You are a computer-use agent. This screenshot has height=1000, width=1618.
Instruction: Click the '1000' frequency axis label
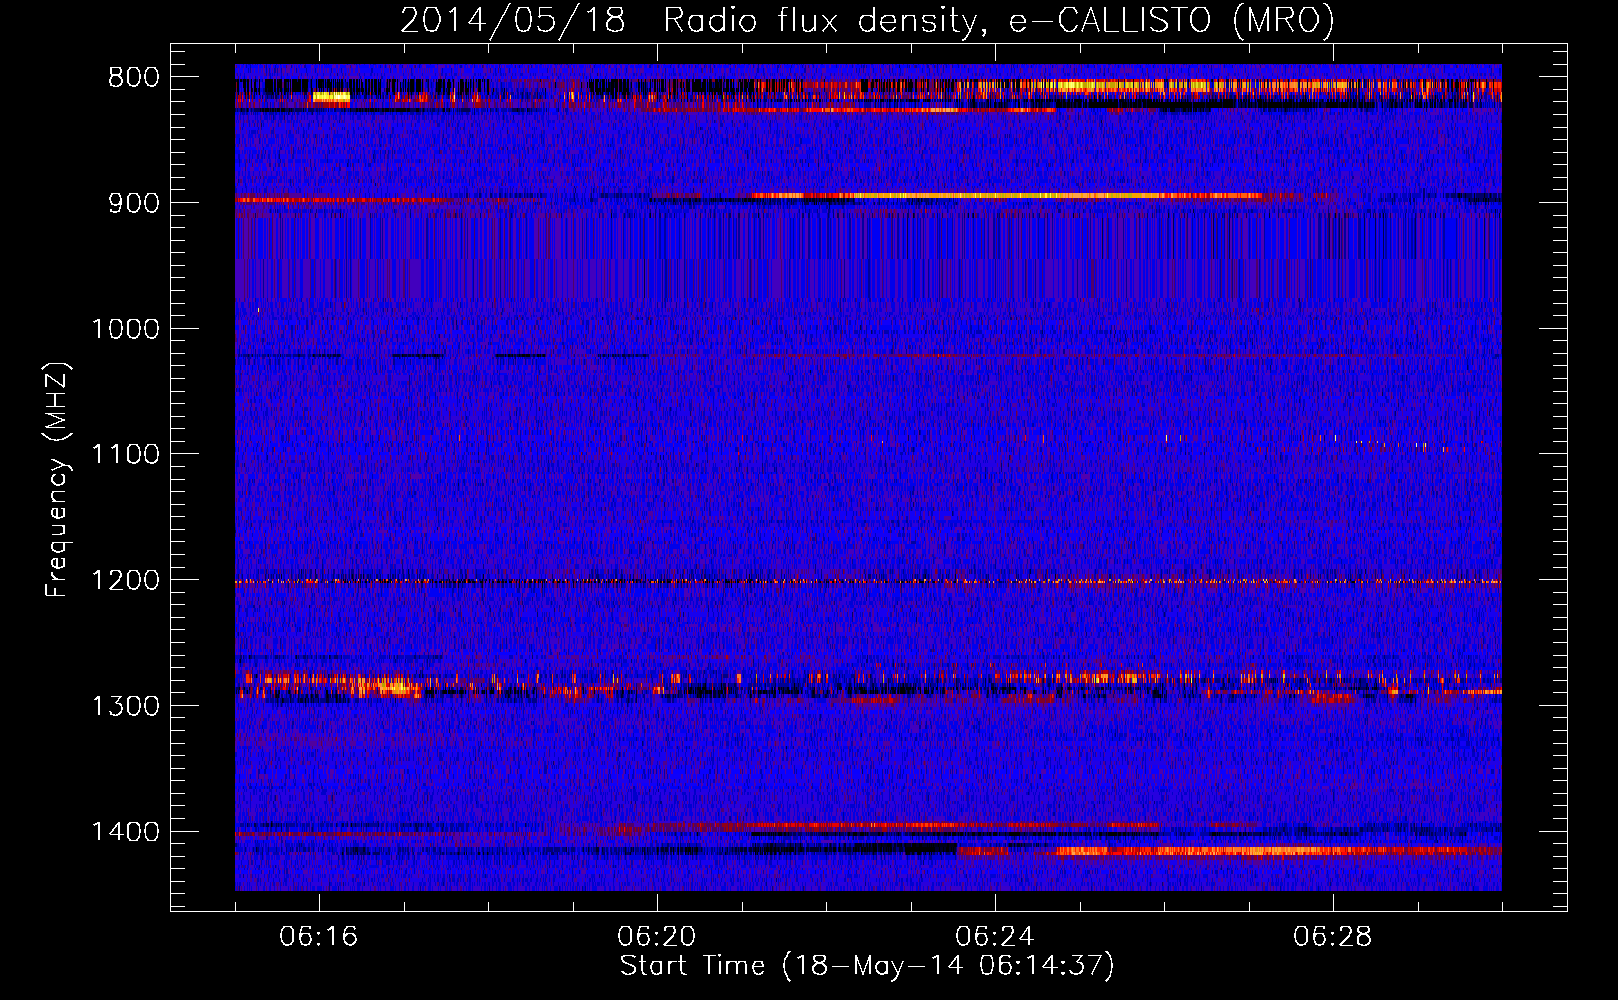[x=125, y=329]
